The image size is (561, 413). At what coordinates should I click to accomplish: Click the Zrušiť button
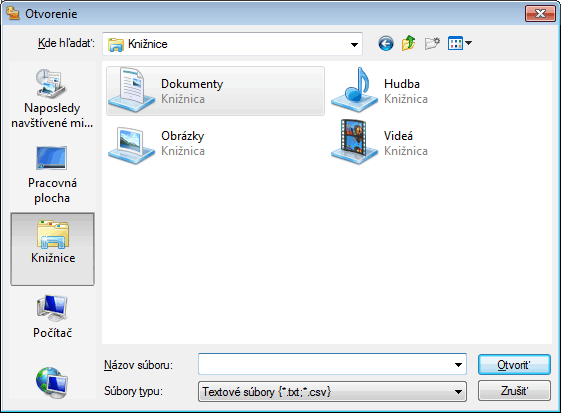[514, 390]
